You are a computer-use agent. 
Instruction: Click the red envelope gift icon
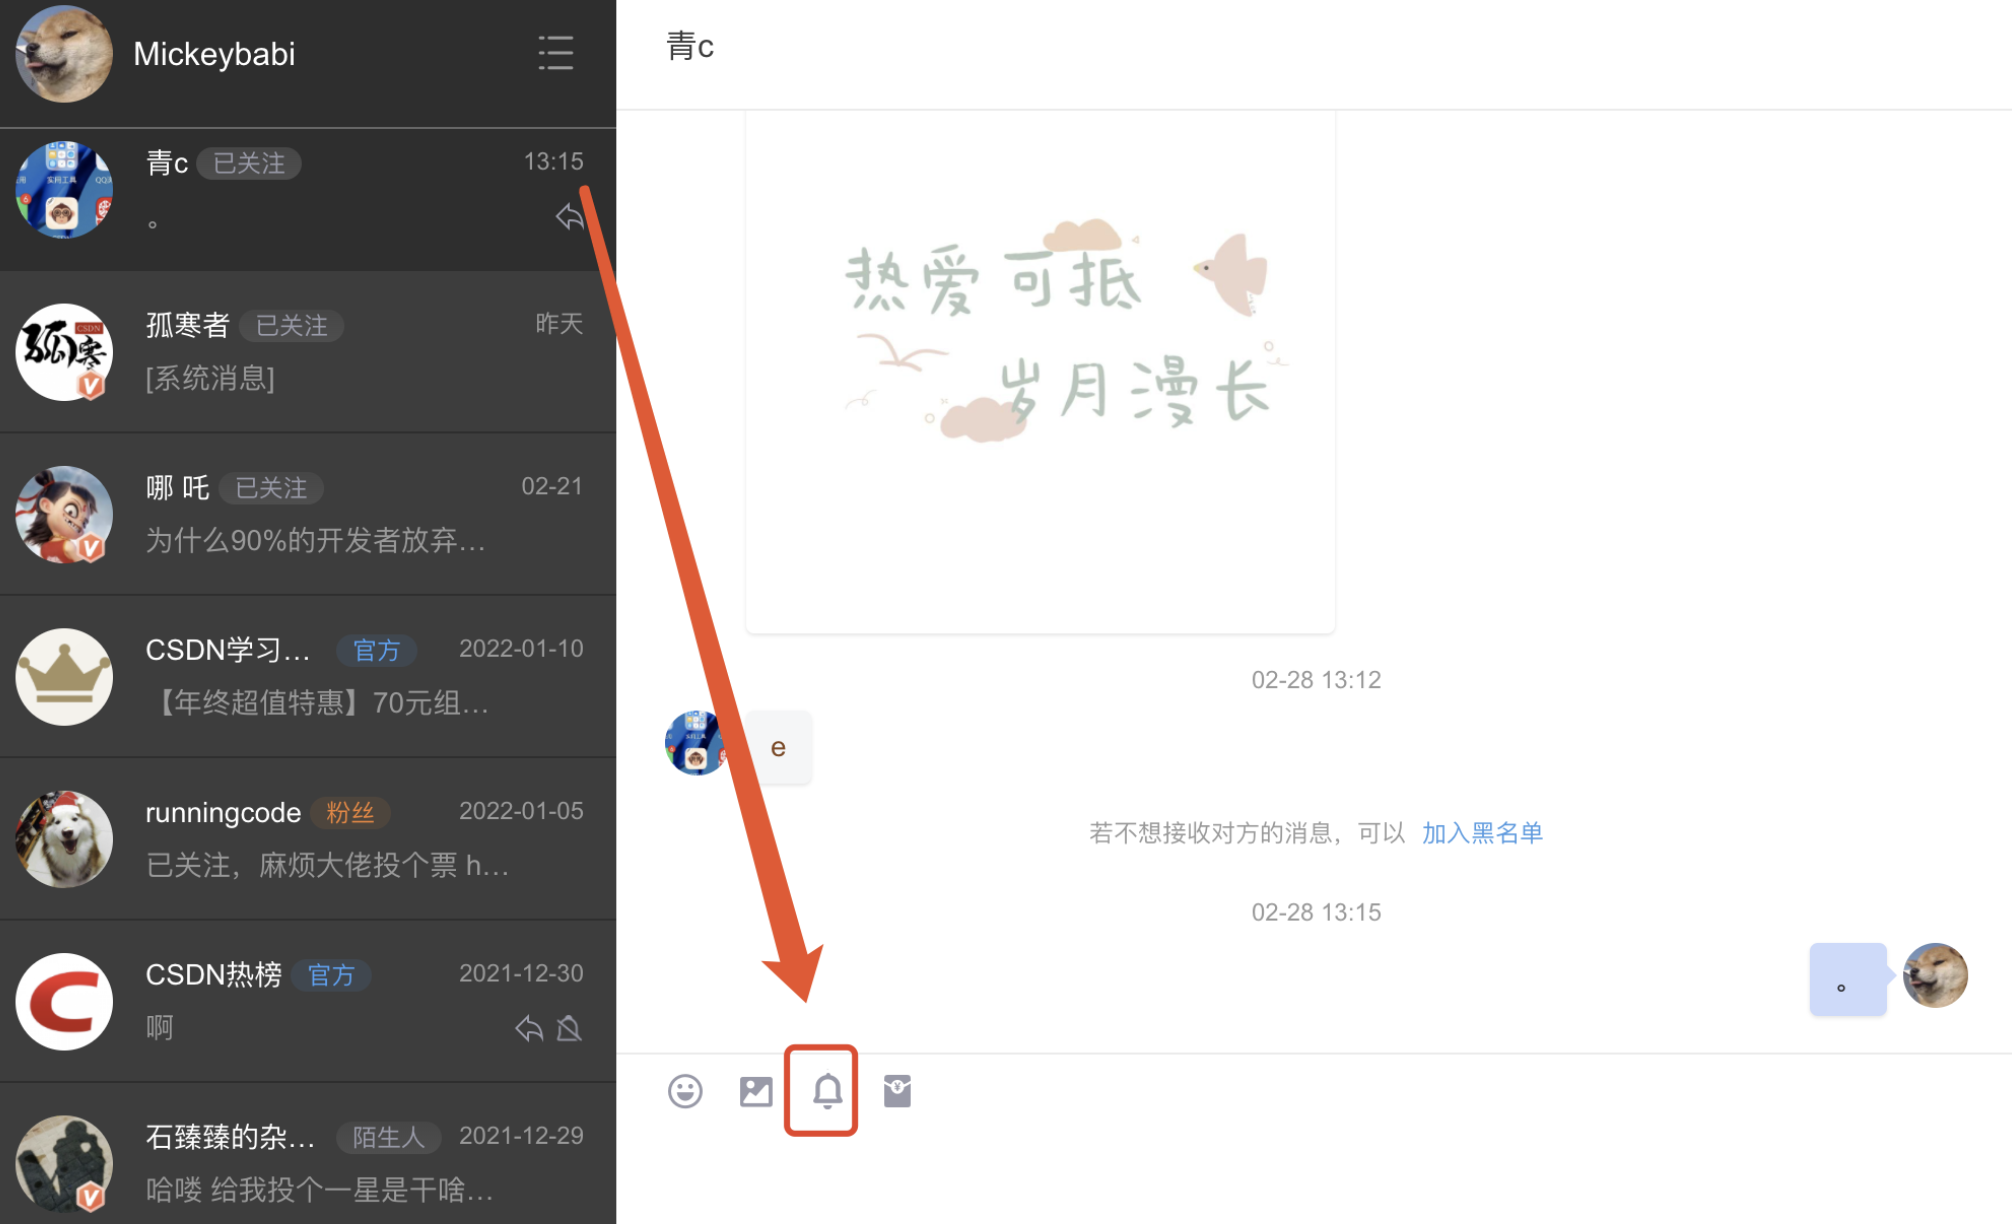click(897, 1091)
